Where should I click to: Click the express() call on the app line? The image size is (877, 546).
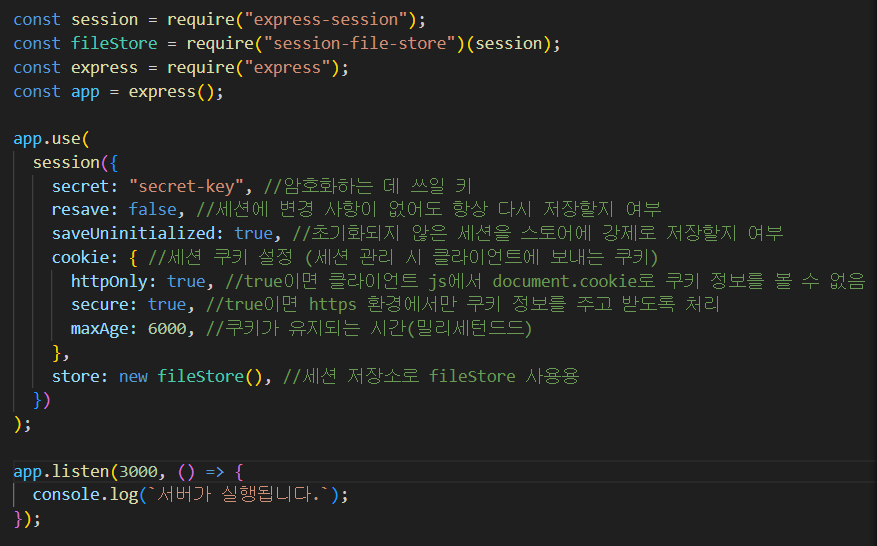pyautogui.click(x=172, y=92)
